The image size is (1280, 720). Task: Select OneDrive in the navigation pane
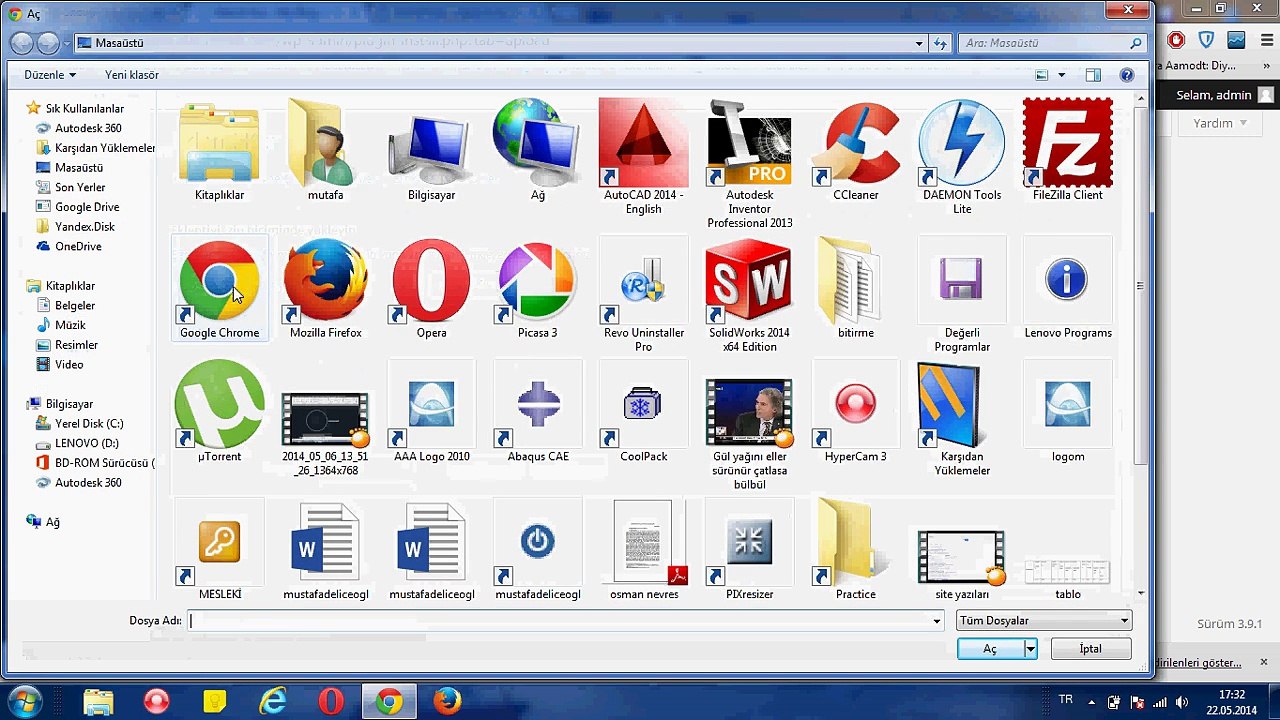[78, 246]
